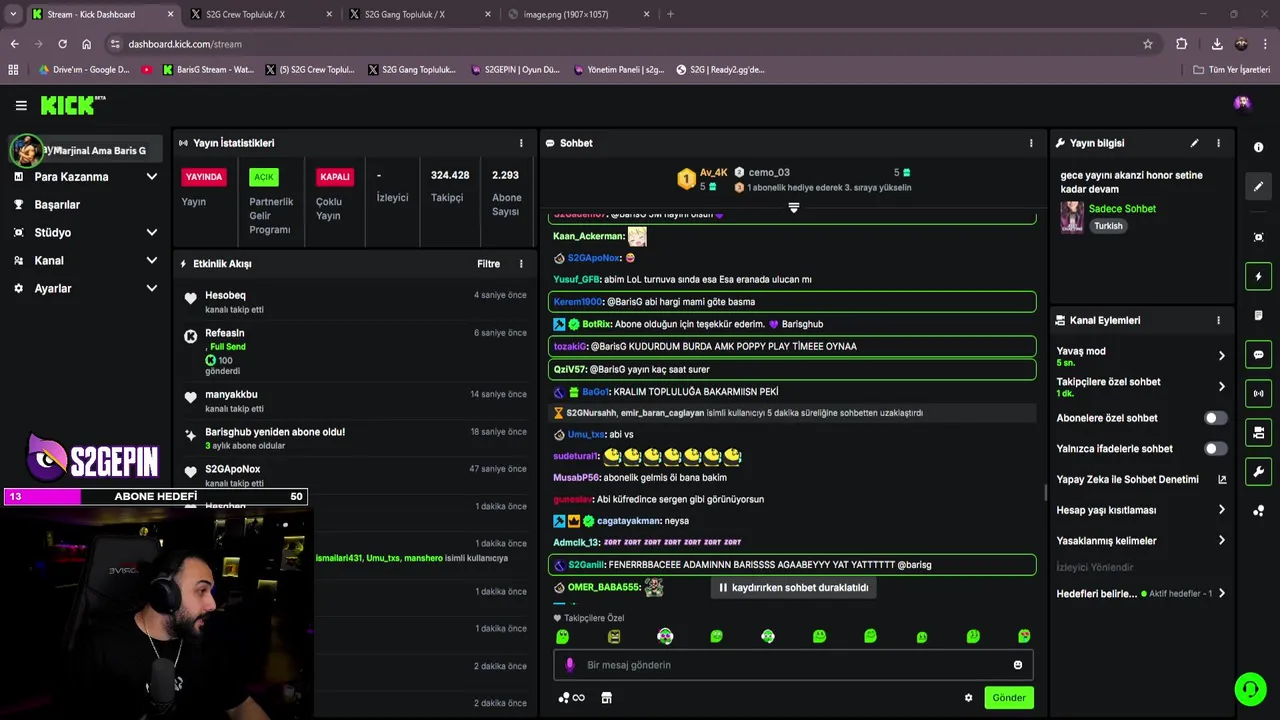Open Yönetim Paneli bookmark
This screenshot has width=1280, height=720.
pos(619,70)
